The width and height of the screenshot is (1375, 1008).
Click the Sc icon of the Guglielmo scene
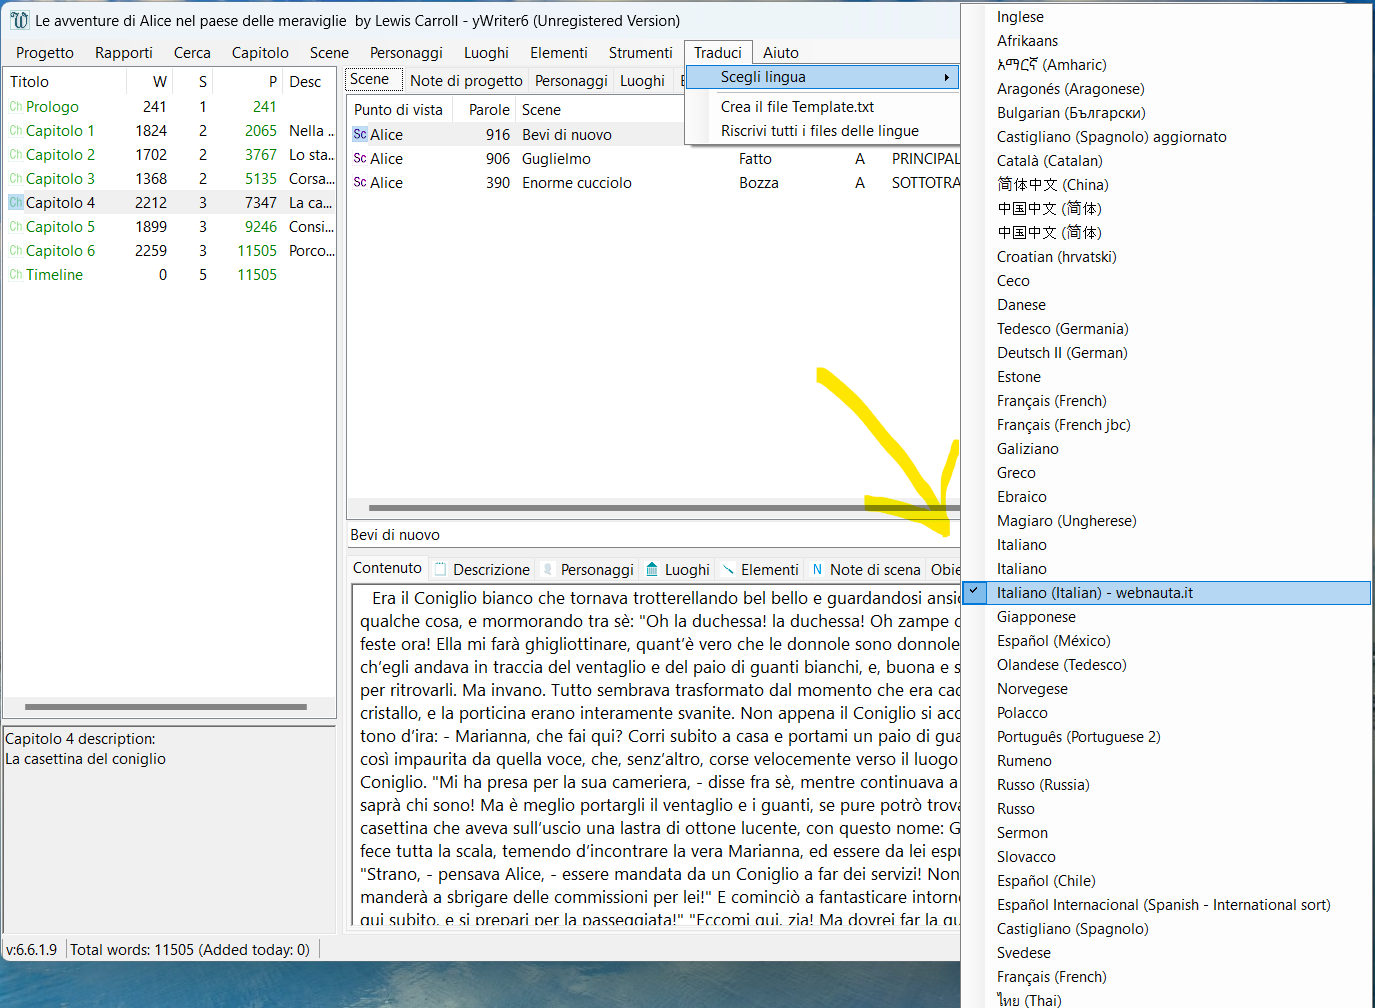360,159
